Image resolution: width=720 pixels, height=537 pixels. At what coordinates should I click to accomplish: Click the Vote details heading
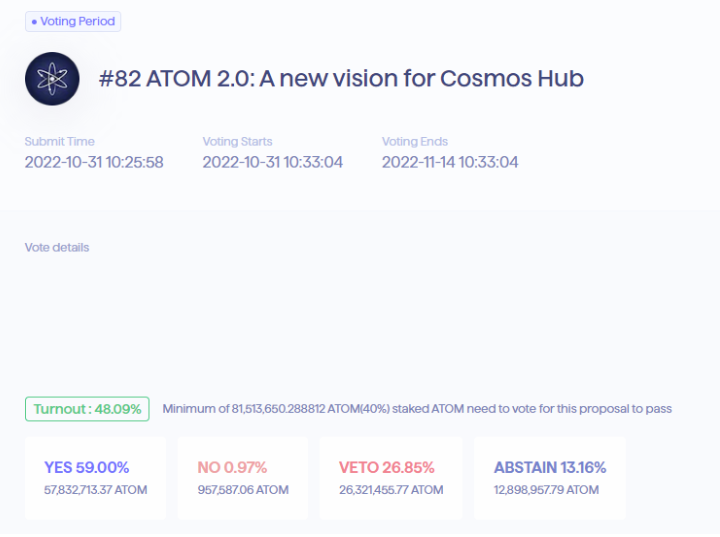point(57,248)
